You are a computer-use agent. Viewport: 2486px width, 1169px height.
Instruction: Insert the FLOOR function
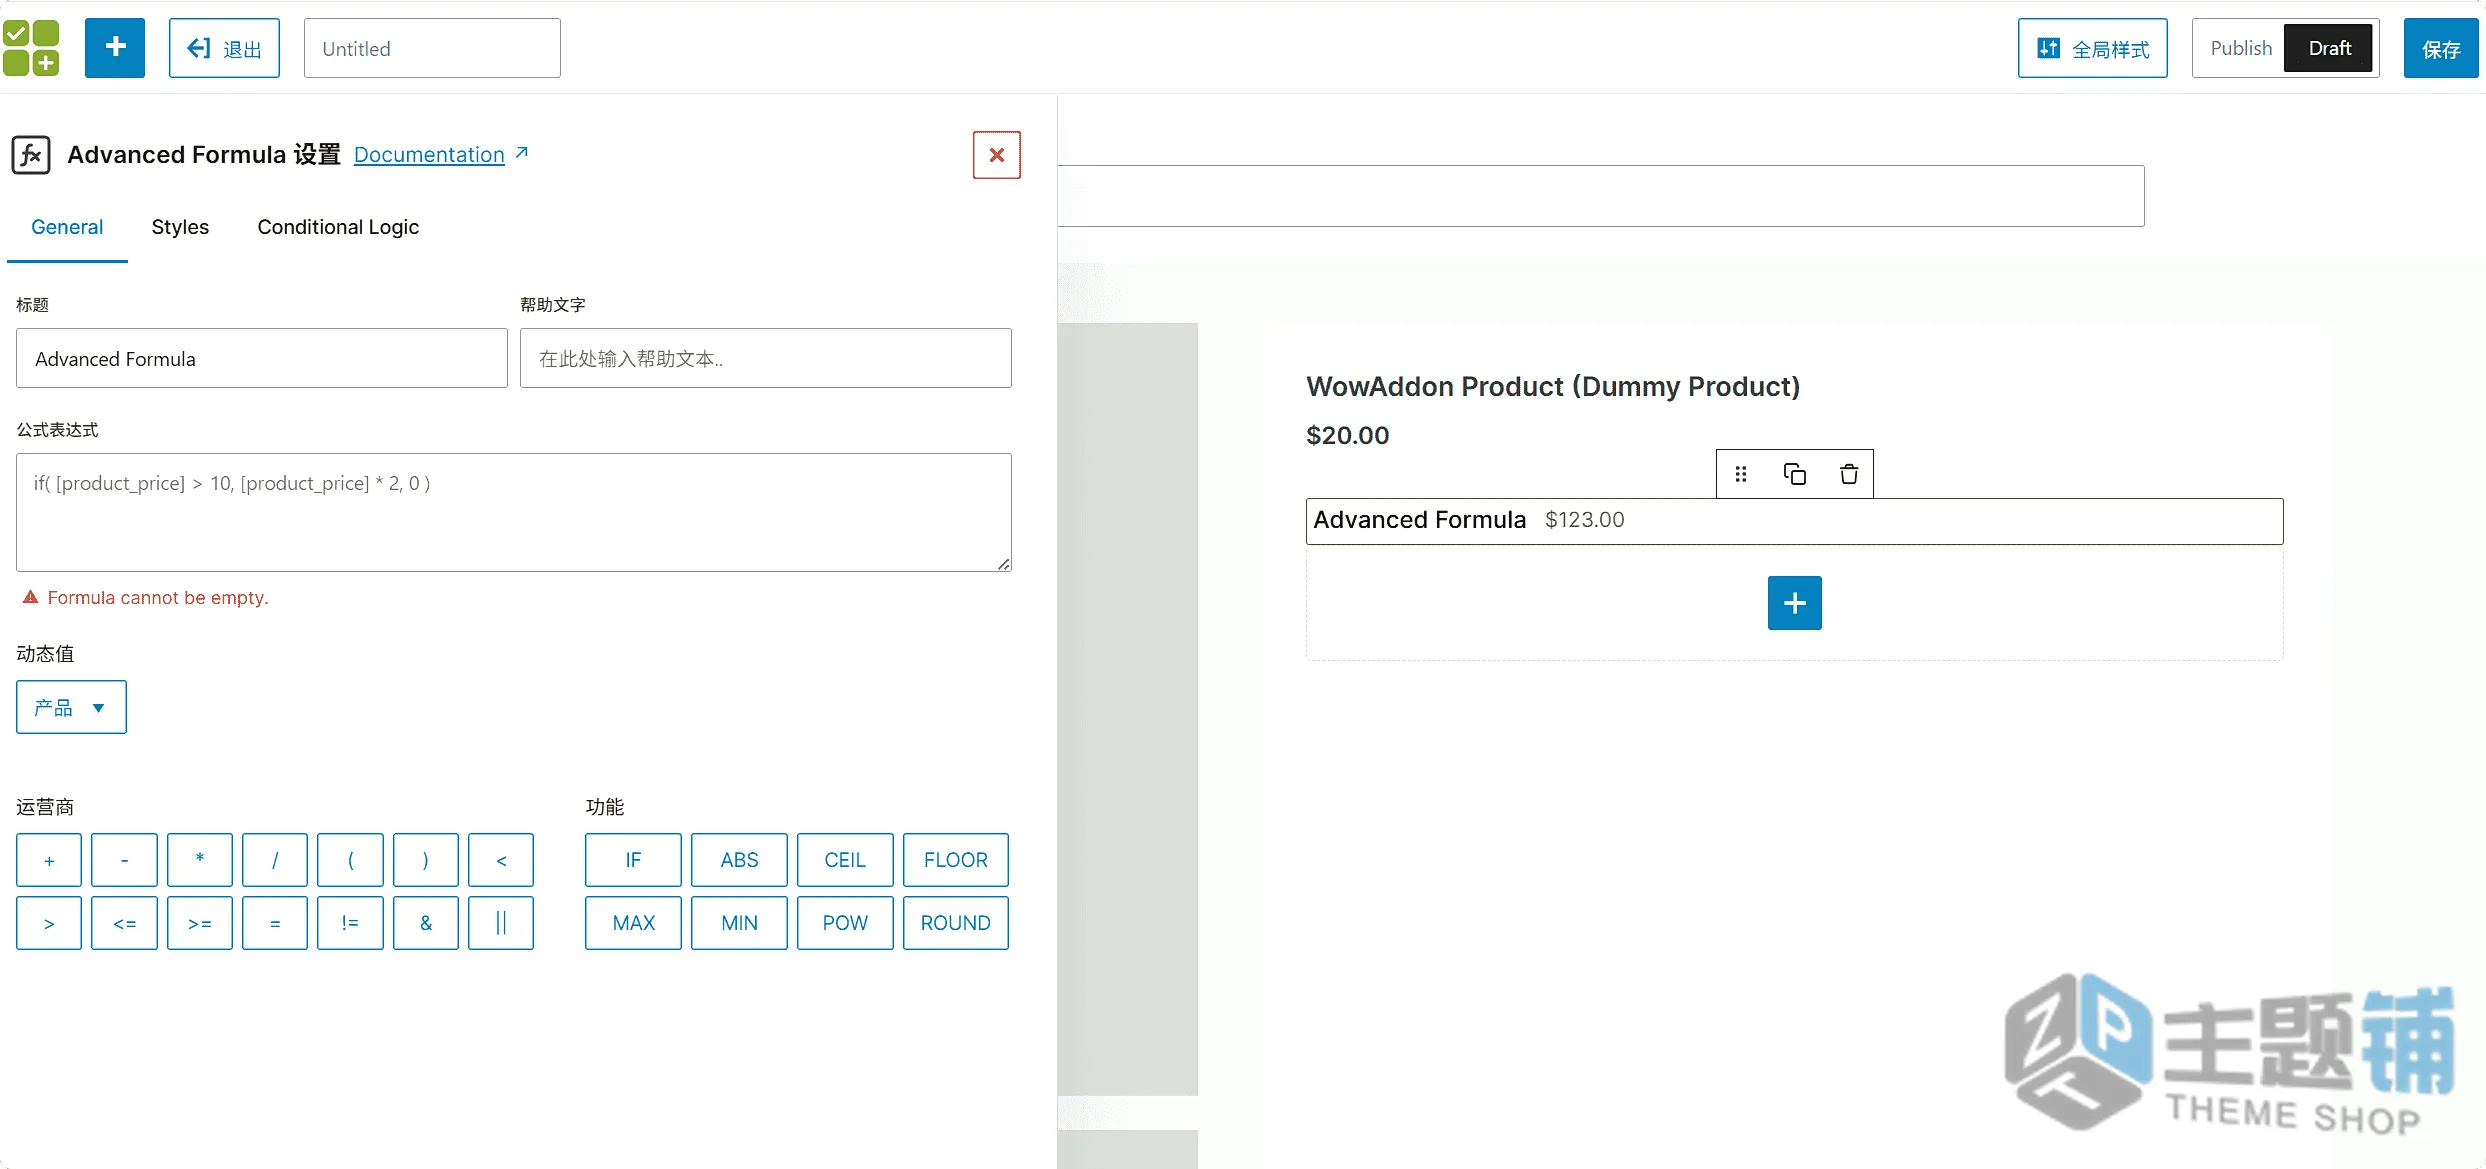956,860
